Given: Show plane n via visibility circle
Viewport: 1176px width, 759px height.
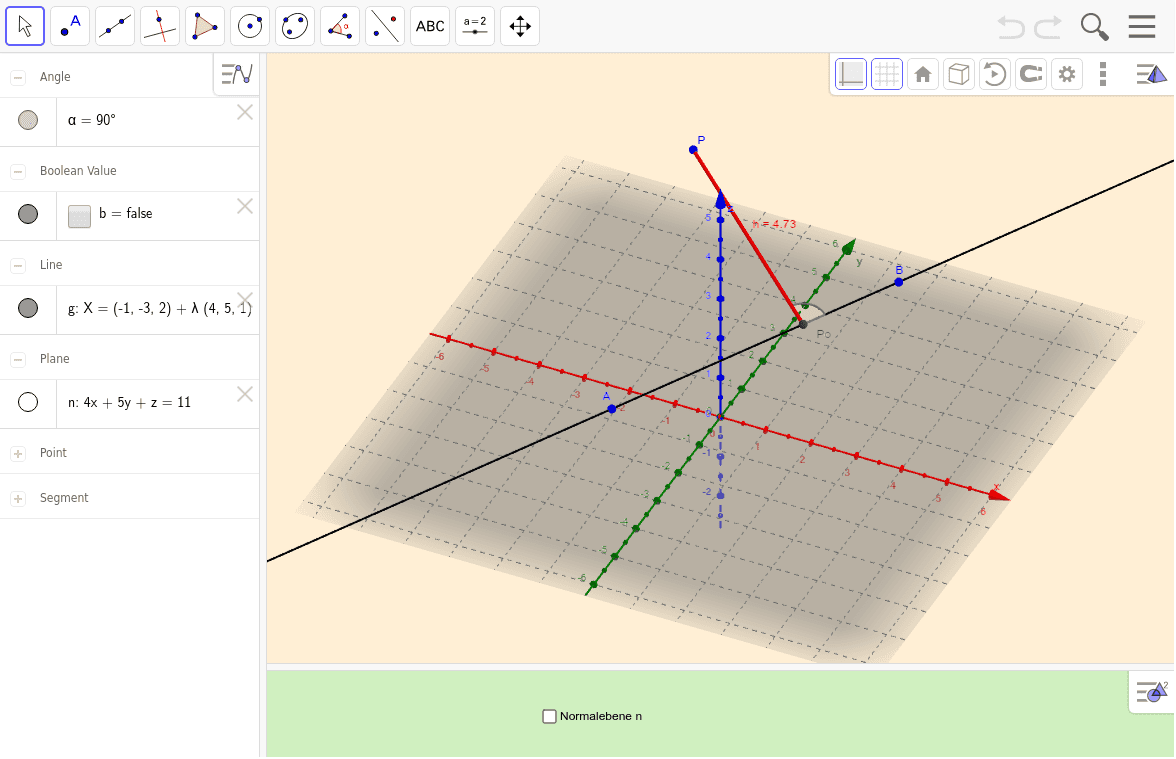Looking at the screenshot, I should pos(28,402).
